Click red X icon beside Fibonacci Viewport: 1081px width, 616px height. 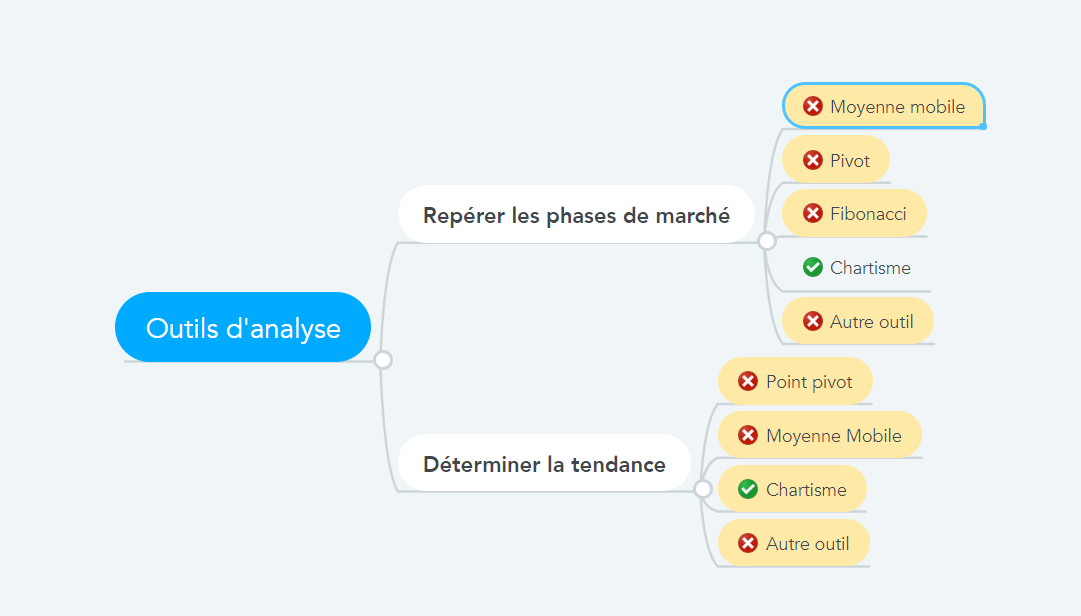point(813,213)
